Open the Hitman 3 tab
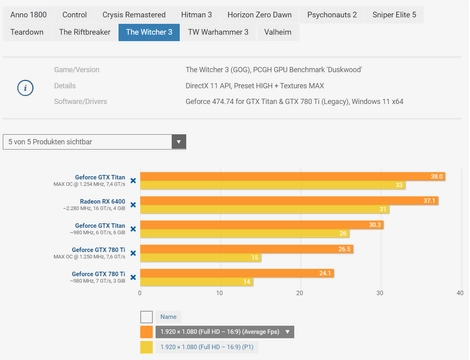 196,15
